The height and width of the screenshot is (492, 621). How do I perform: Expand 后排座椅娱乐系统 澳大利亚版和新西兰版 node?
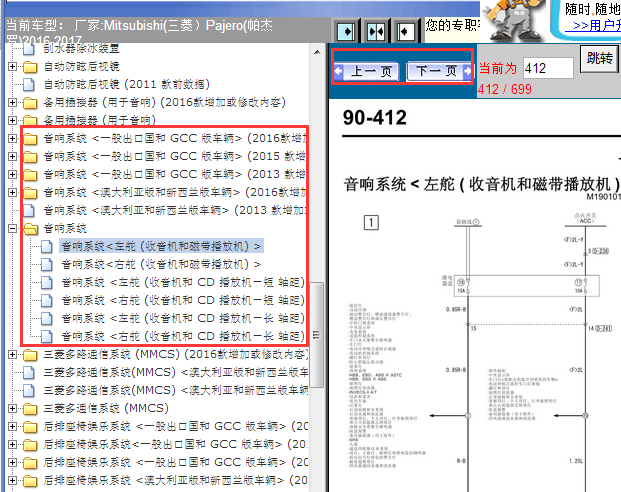point(12,480)
